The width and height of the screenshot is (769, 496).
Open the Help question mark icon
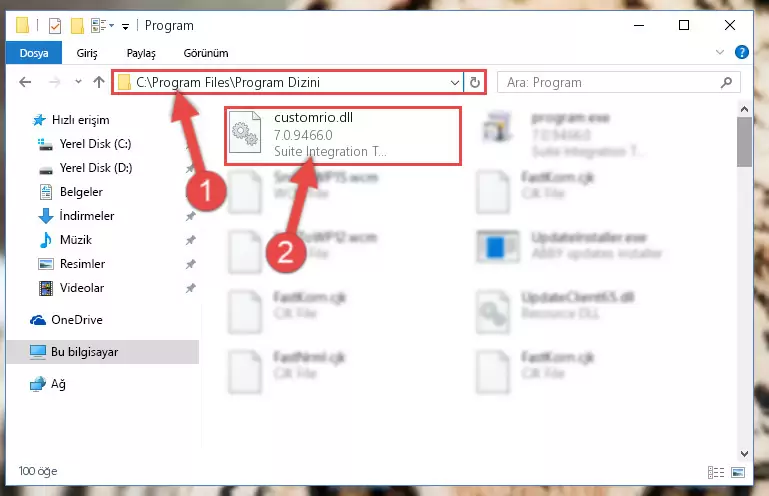742,52
